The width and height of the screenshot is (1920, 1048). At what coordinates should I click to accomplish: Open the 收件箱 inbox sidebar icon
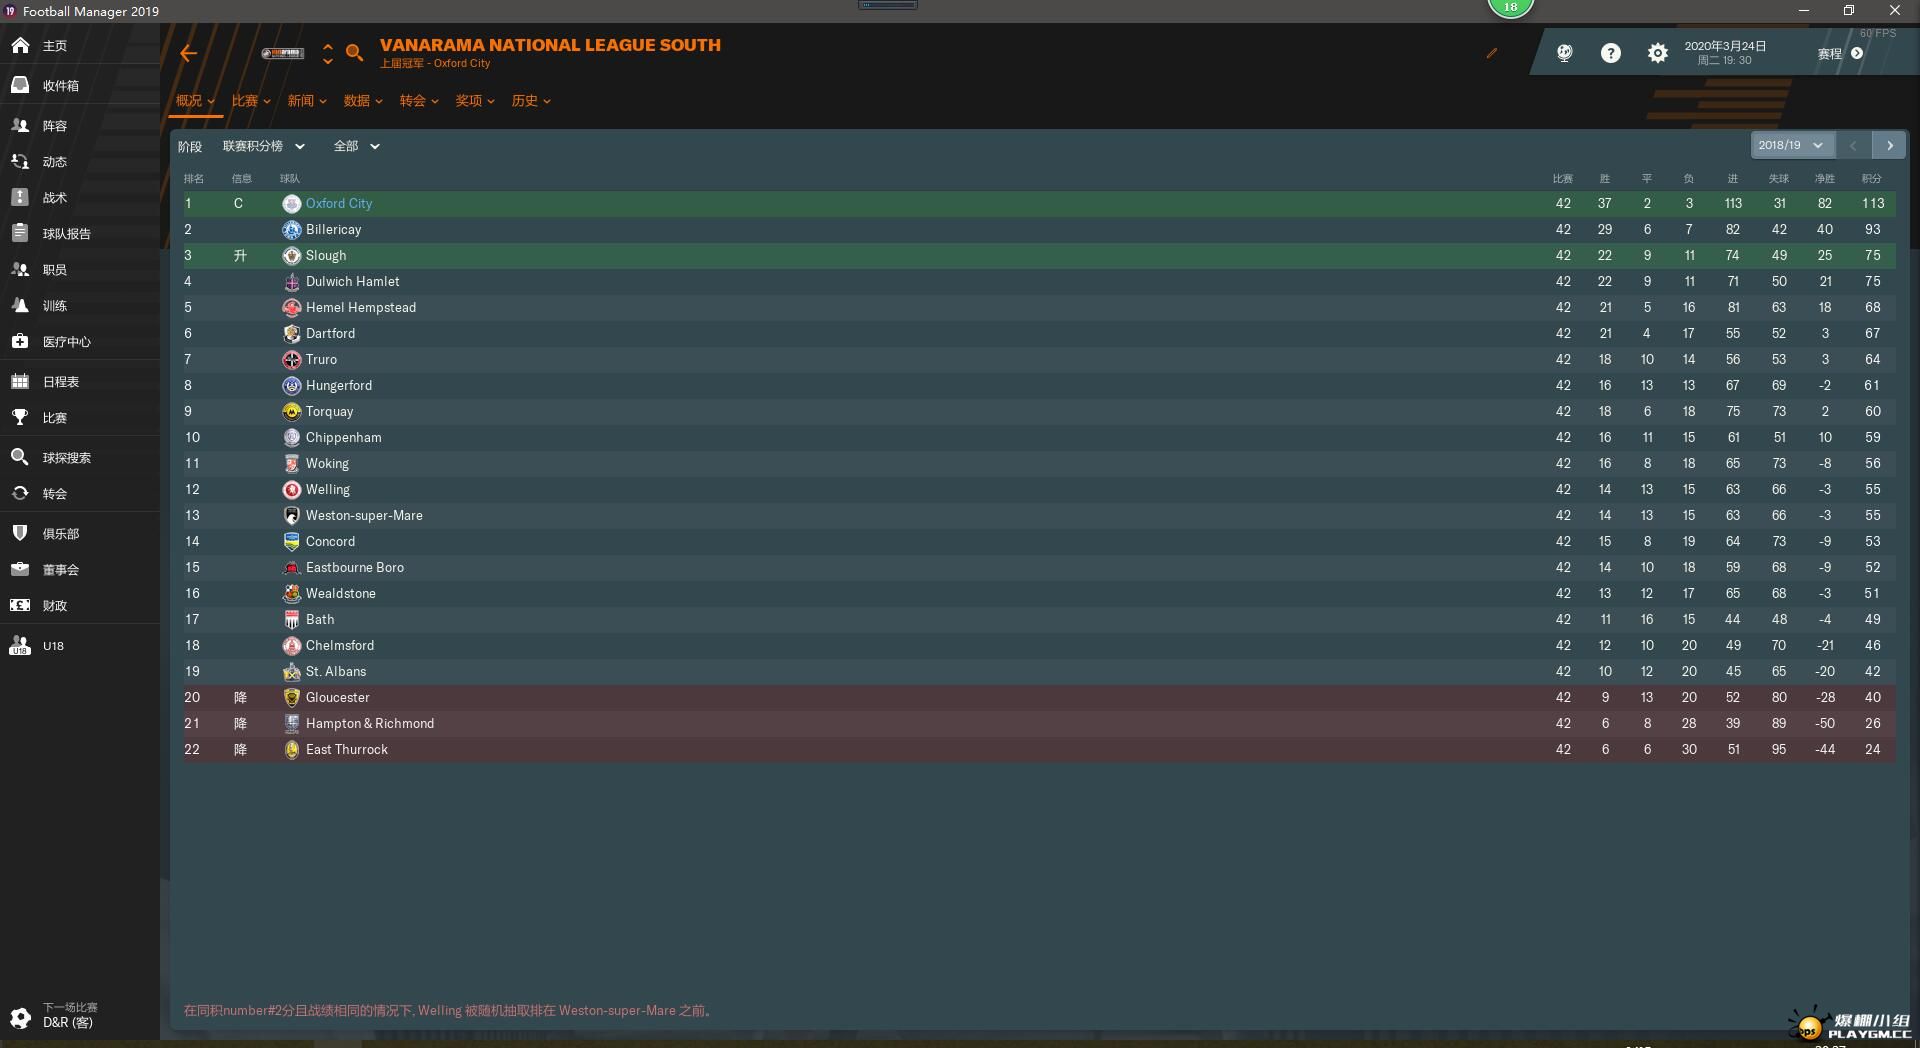(x=20, y=86)
